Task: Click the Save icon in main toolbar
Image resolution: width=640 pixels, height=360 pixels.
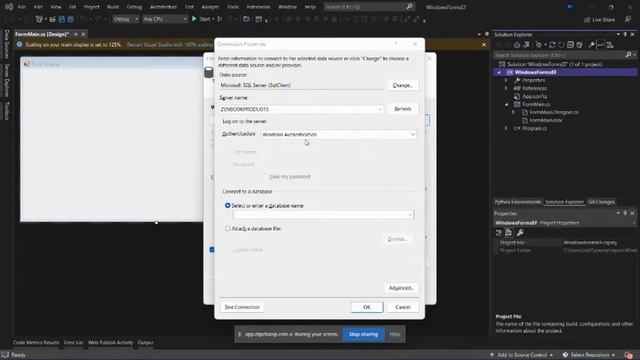Action: pos(62,19)
